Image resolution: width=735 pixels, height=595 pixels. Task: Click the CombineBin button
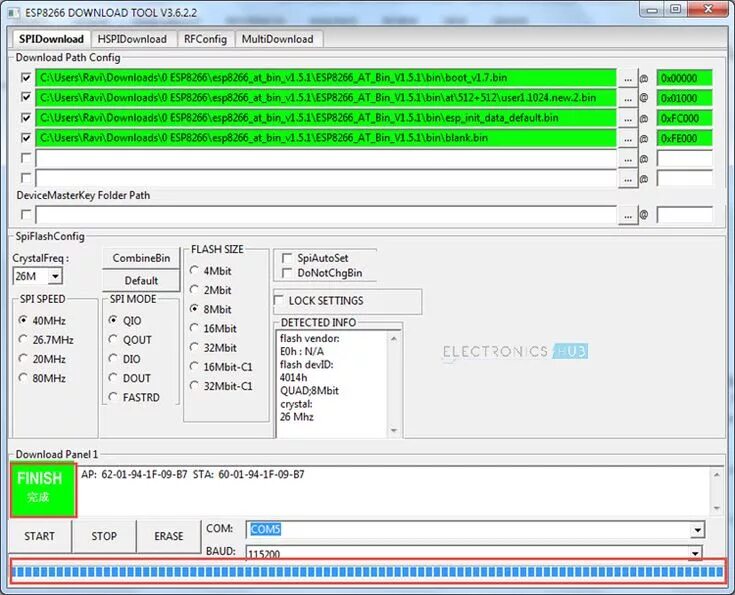click(141, 258)
